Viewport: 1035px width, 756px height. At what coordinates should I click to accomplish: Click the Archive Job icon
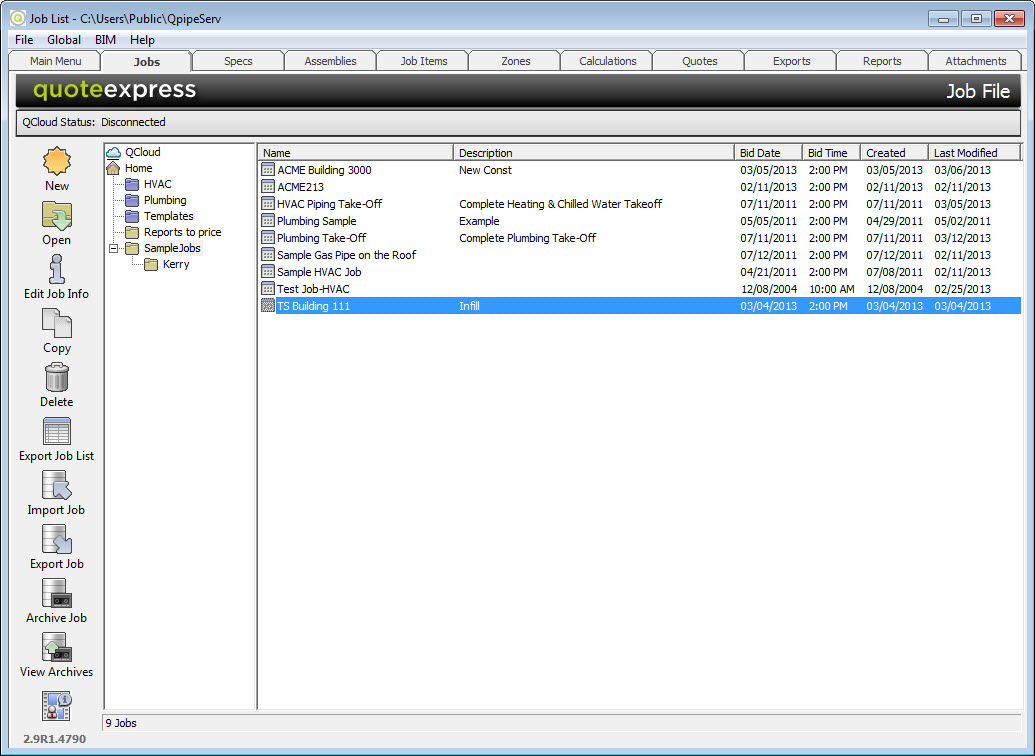tap(57, 594)
